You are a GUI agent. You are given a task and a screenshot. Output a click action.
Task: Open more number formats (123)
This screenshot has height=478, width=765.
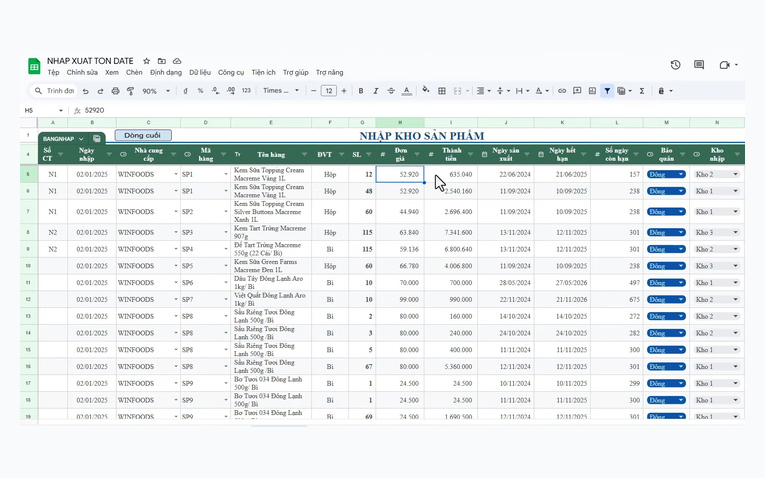coord(246,91)
